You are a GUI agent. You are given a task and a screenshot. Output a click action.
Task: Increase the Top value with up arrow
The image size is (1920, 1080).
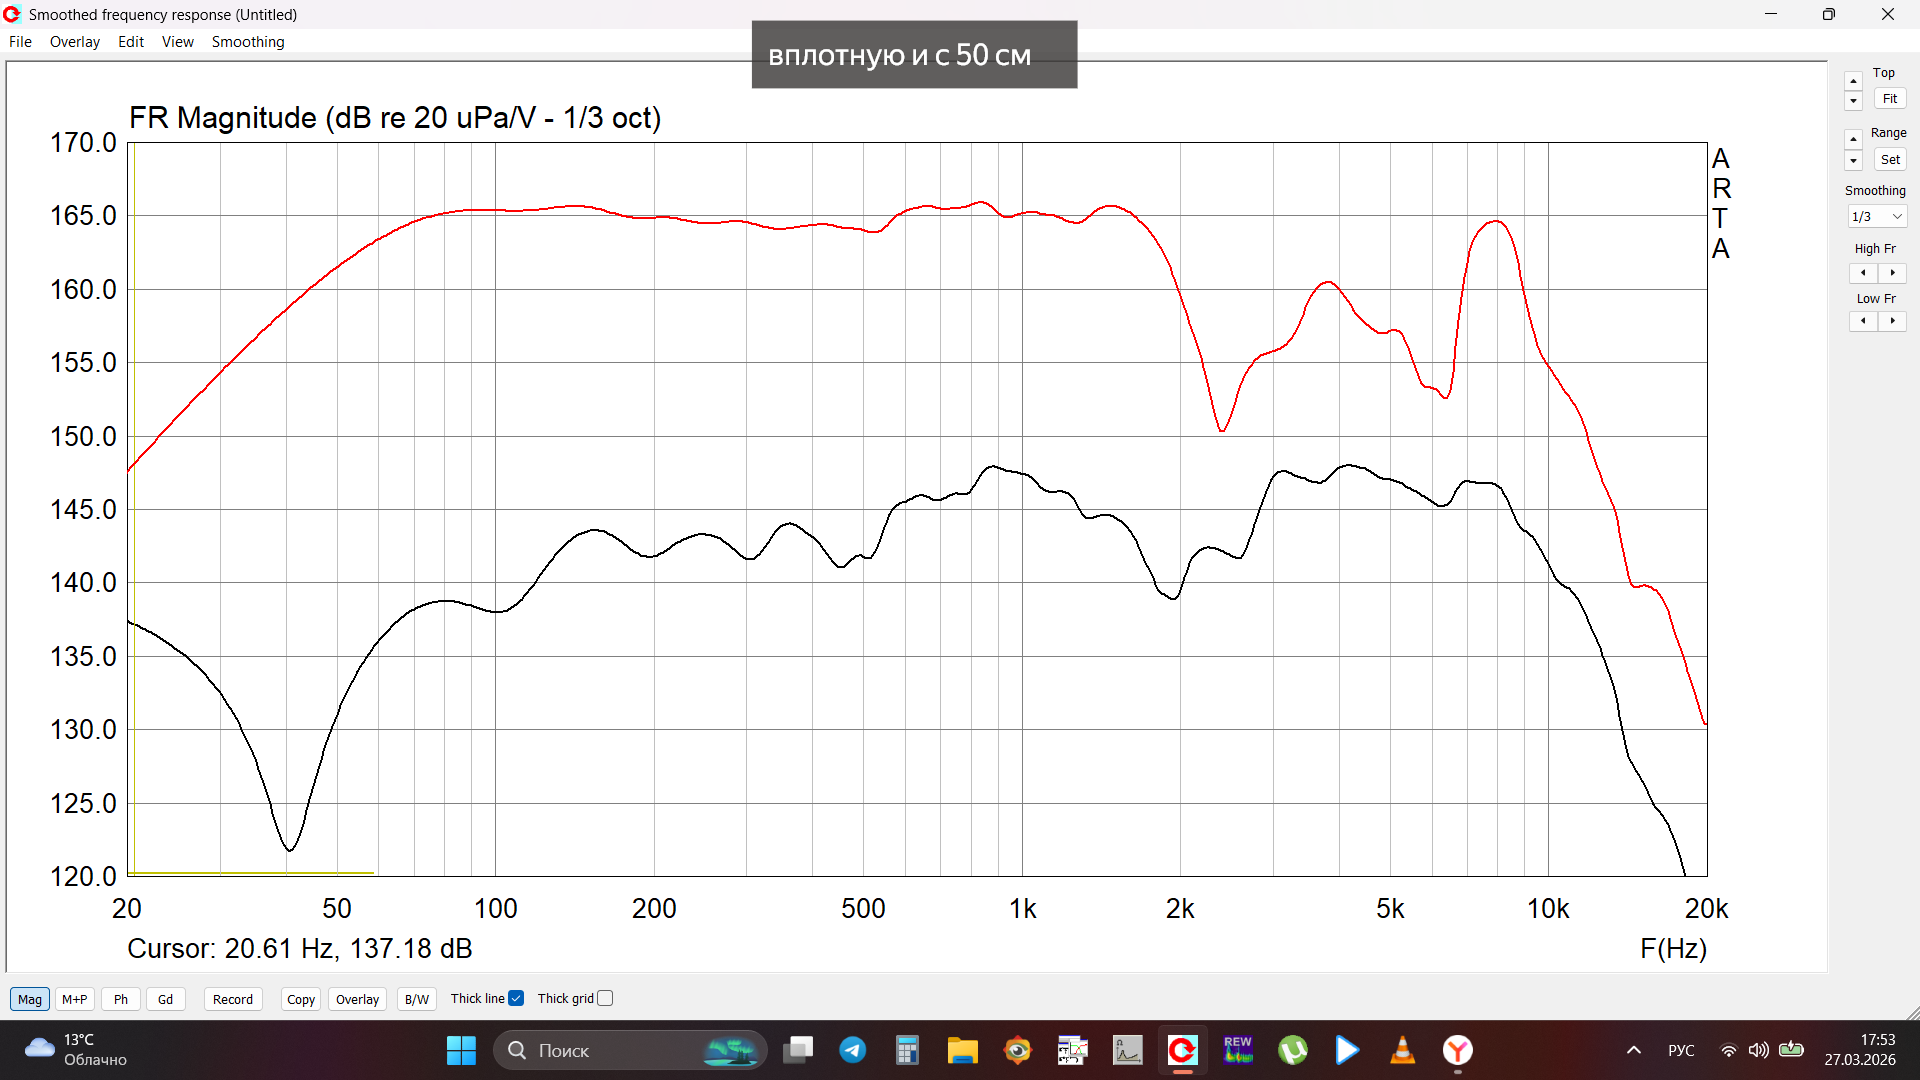[1853, 81]
